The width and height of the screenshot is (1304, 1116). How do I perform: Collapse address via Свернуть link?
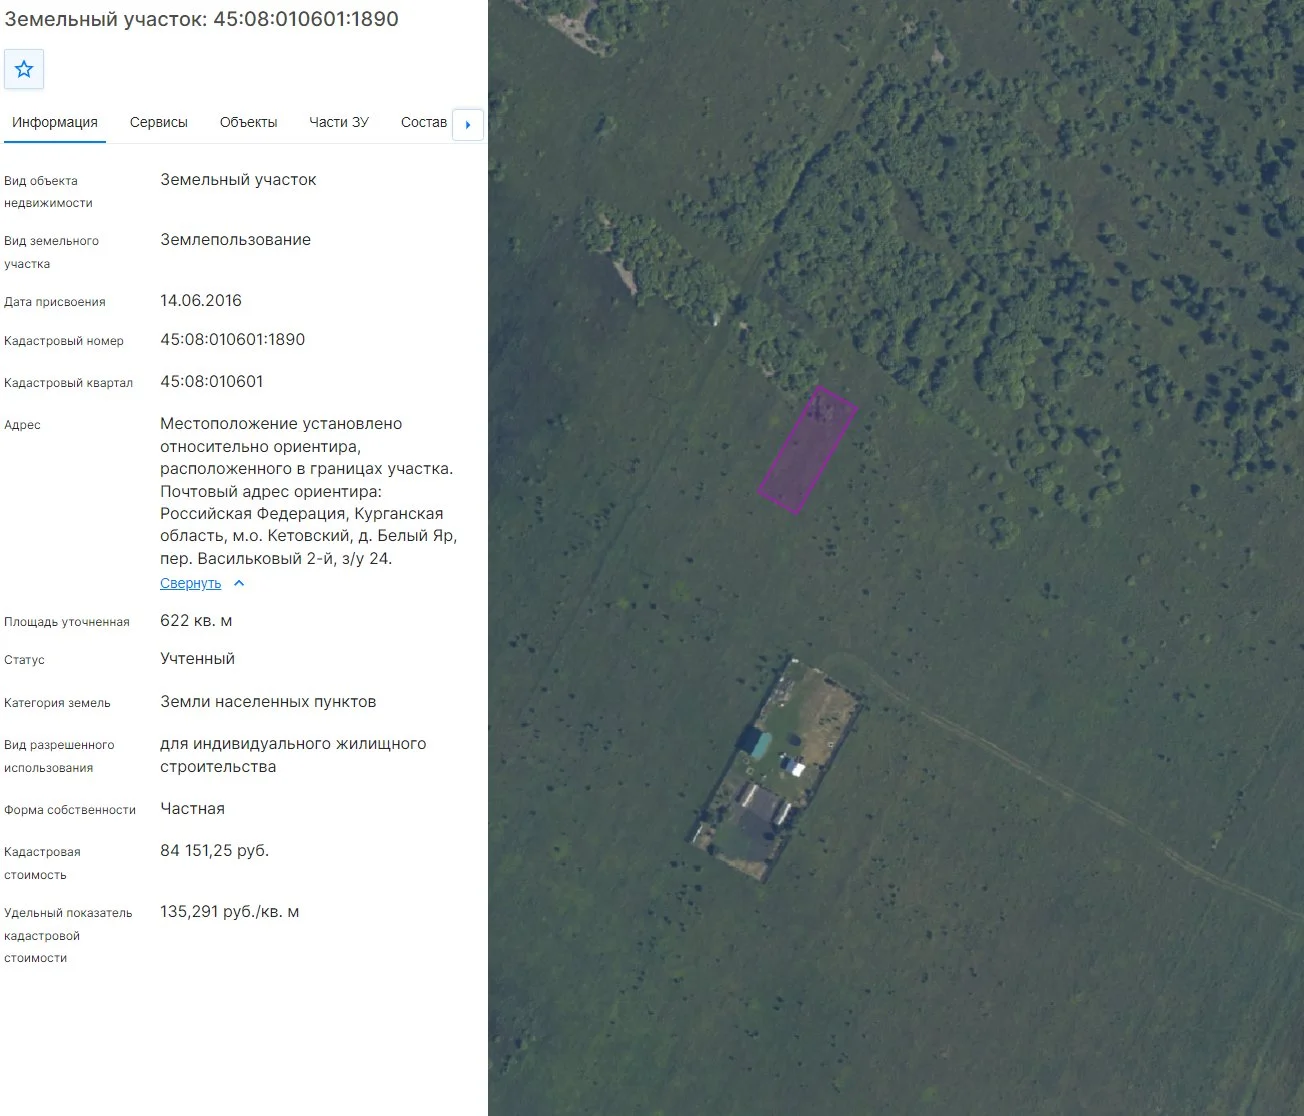tap(190, 583)
